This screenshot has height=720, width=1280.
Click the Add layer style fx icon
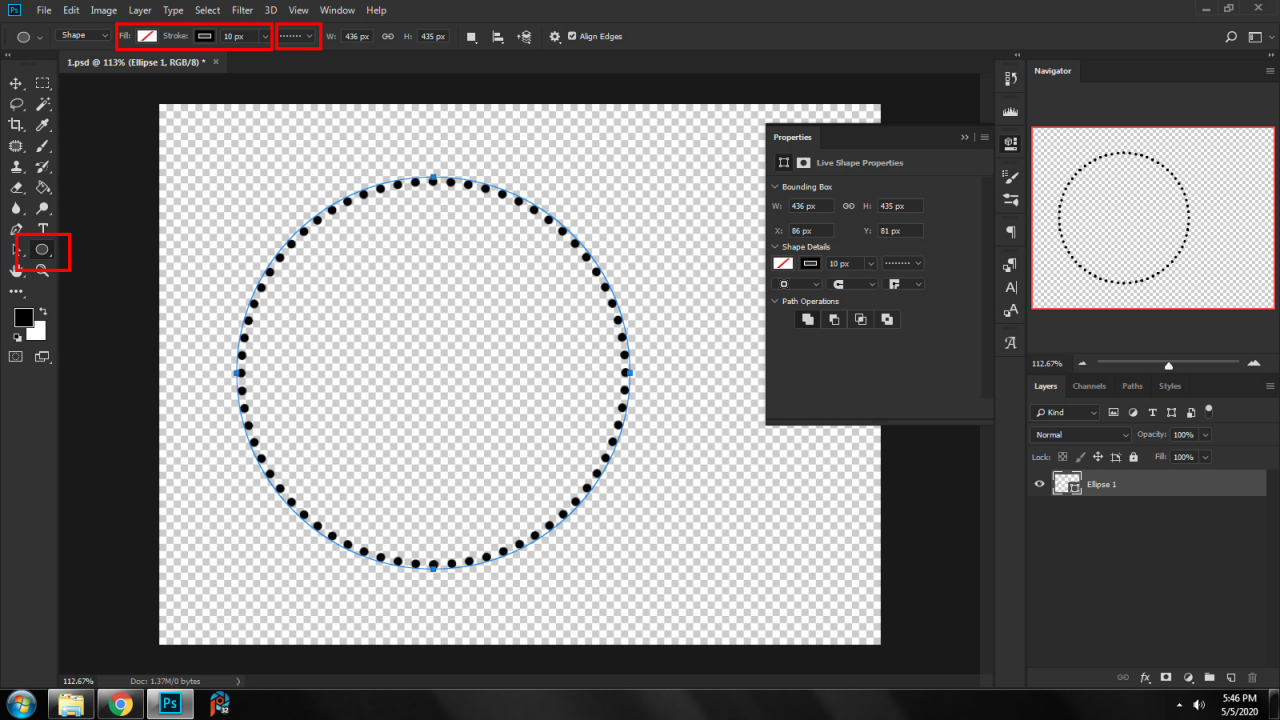coord(1146,677)
